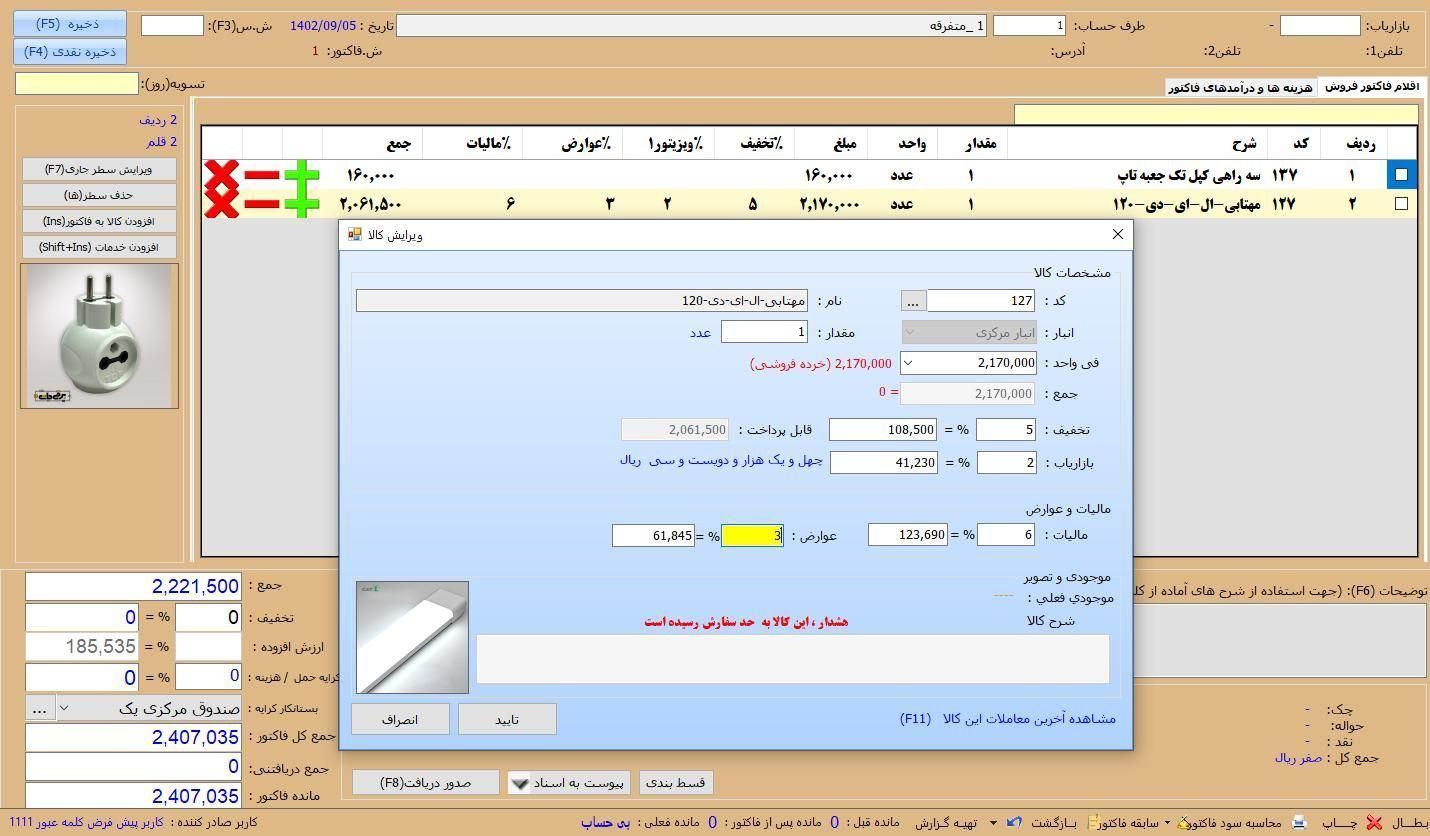
Task: Click the red minus icon on row 1
Action: tap(261, 175)
